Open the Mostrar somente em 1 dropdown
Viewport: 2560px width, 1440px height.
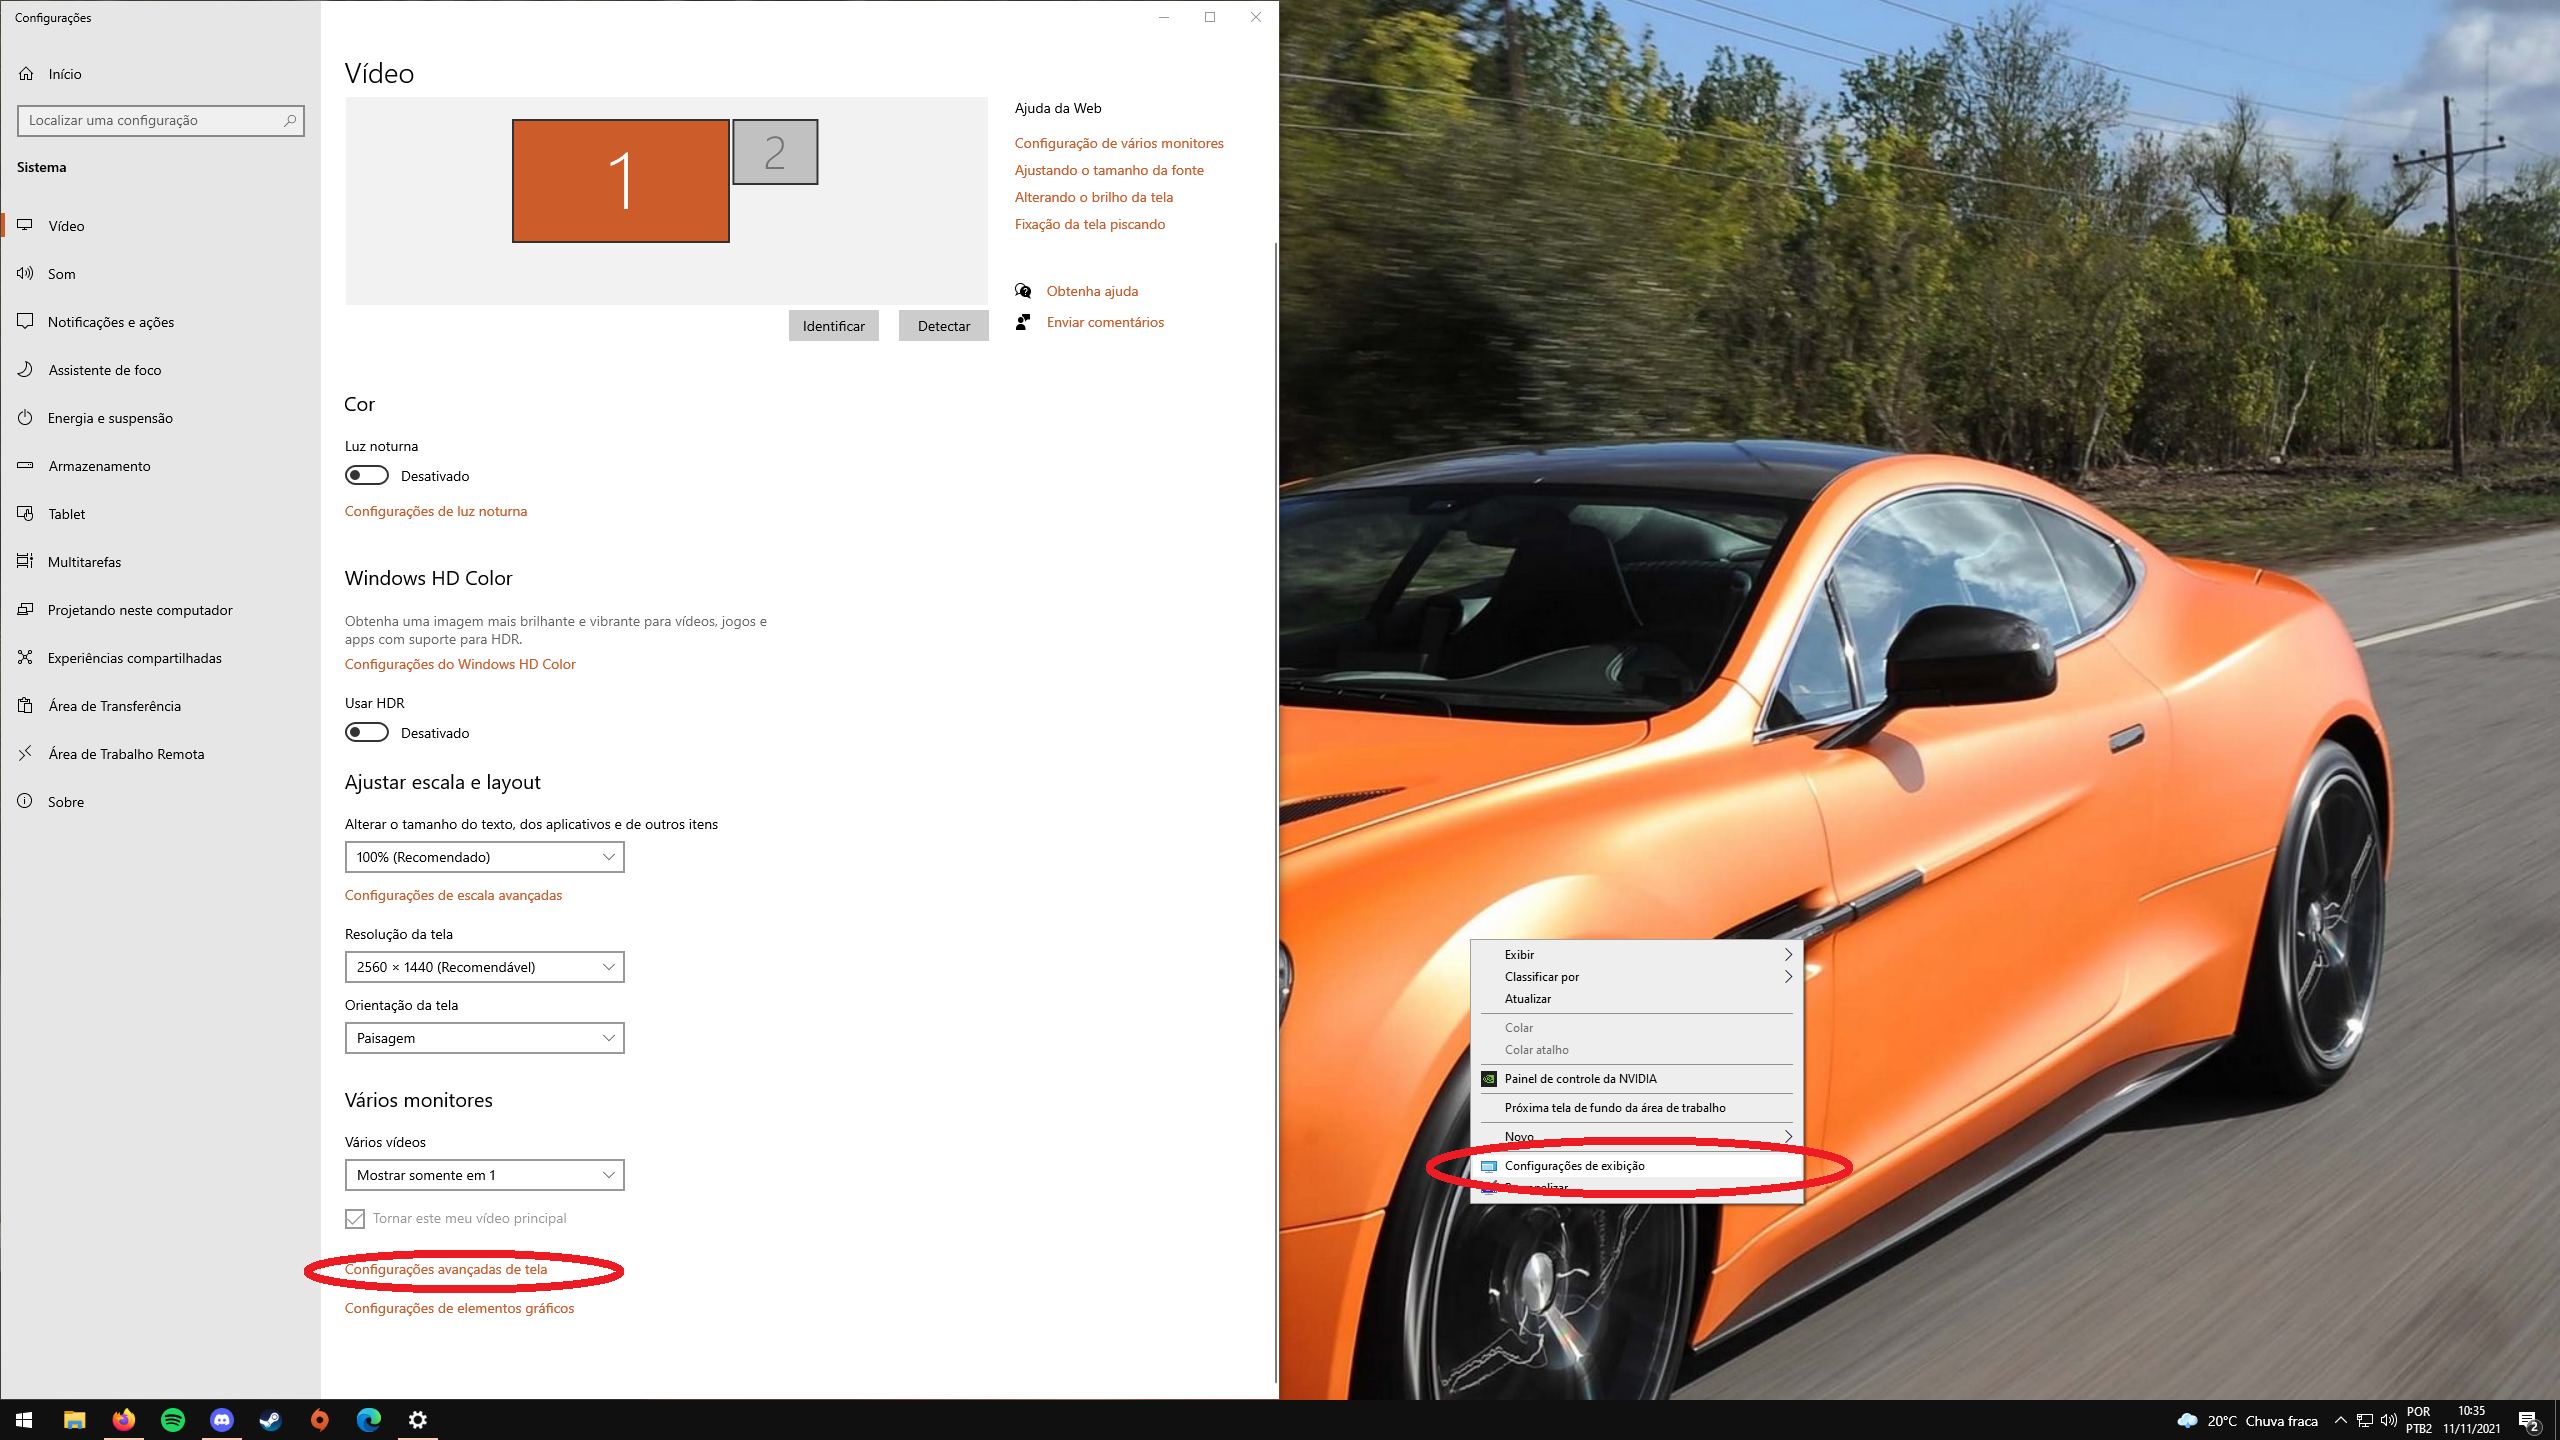[x=484, y=1175]
